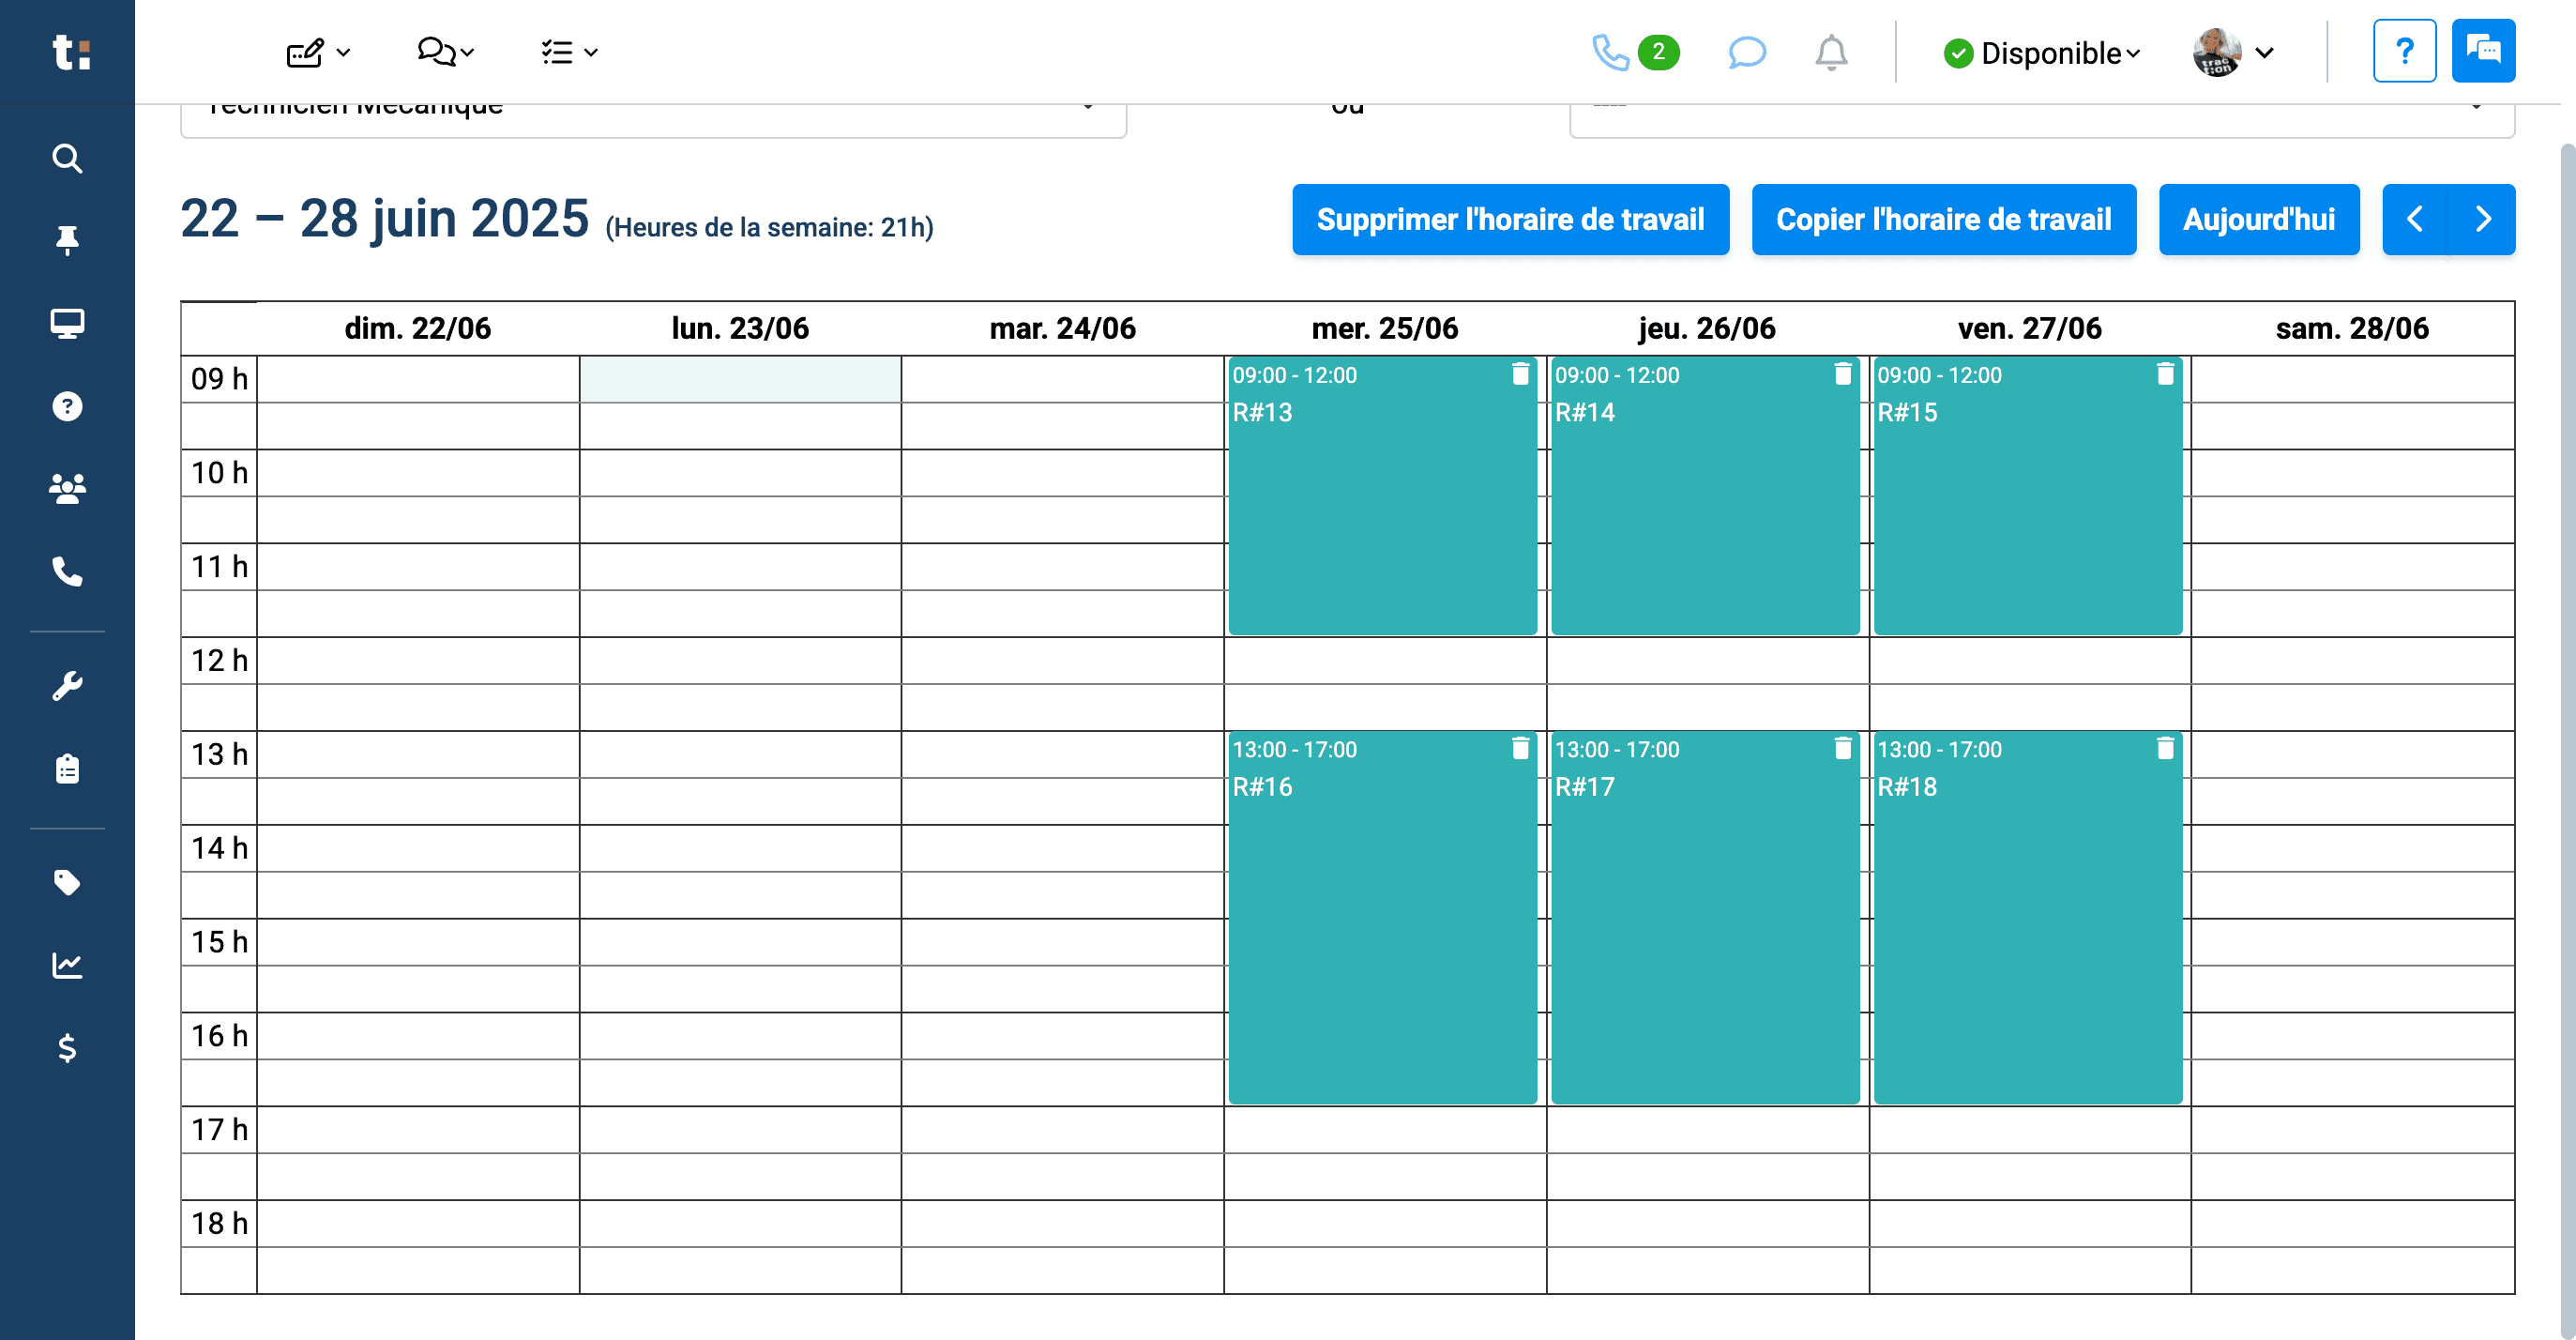Click the lun. 23/06 column header
The width and height of the screenshot is (2576, 1340).
coord(740,328)
